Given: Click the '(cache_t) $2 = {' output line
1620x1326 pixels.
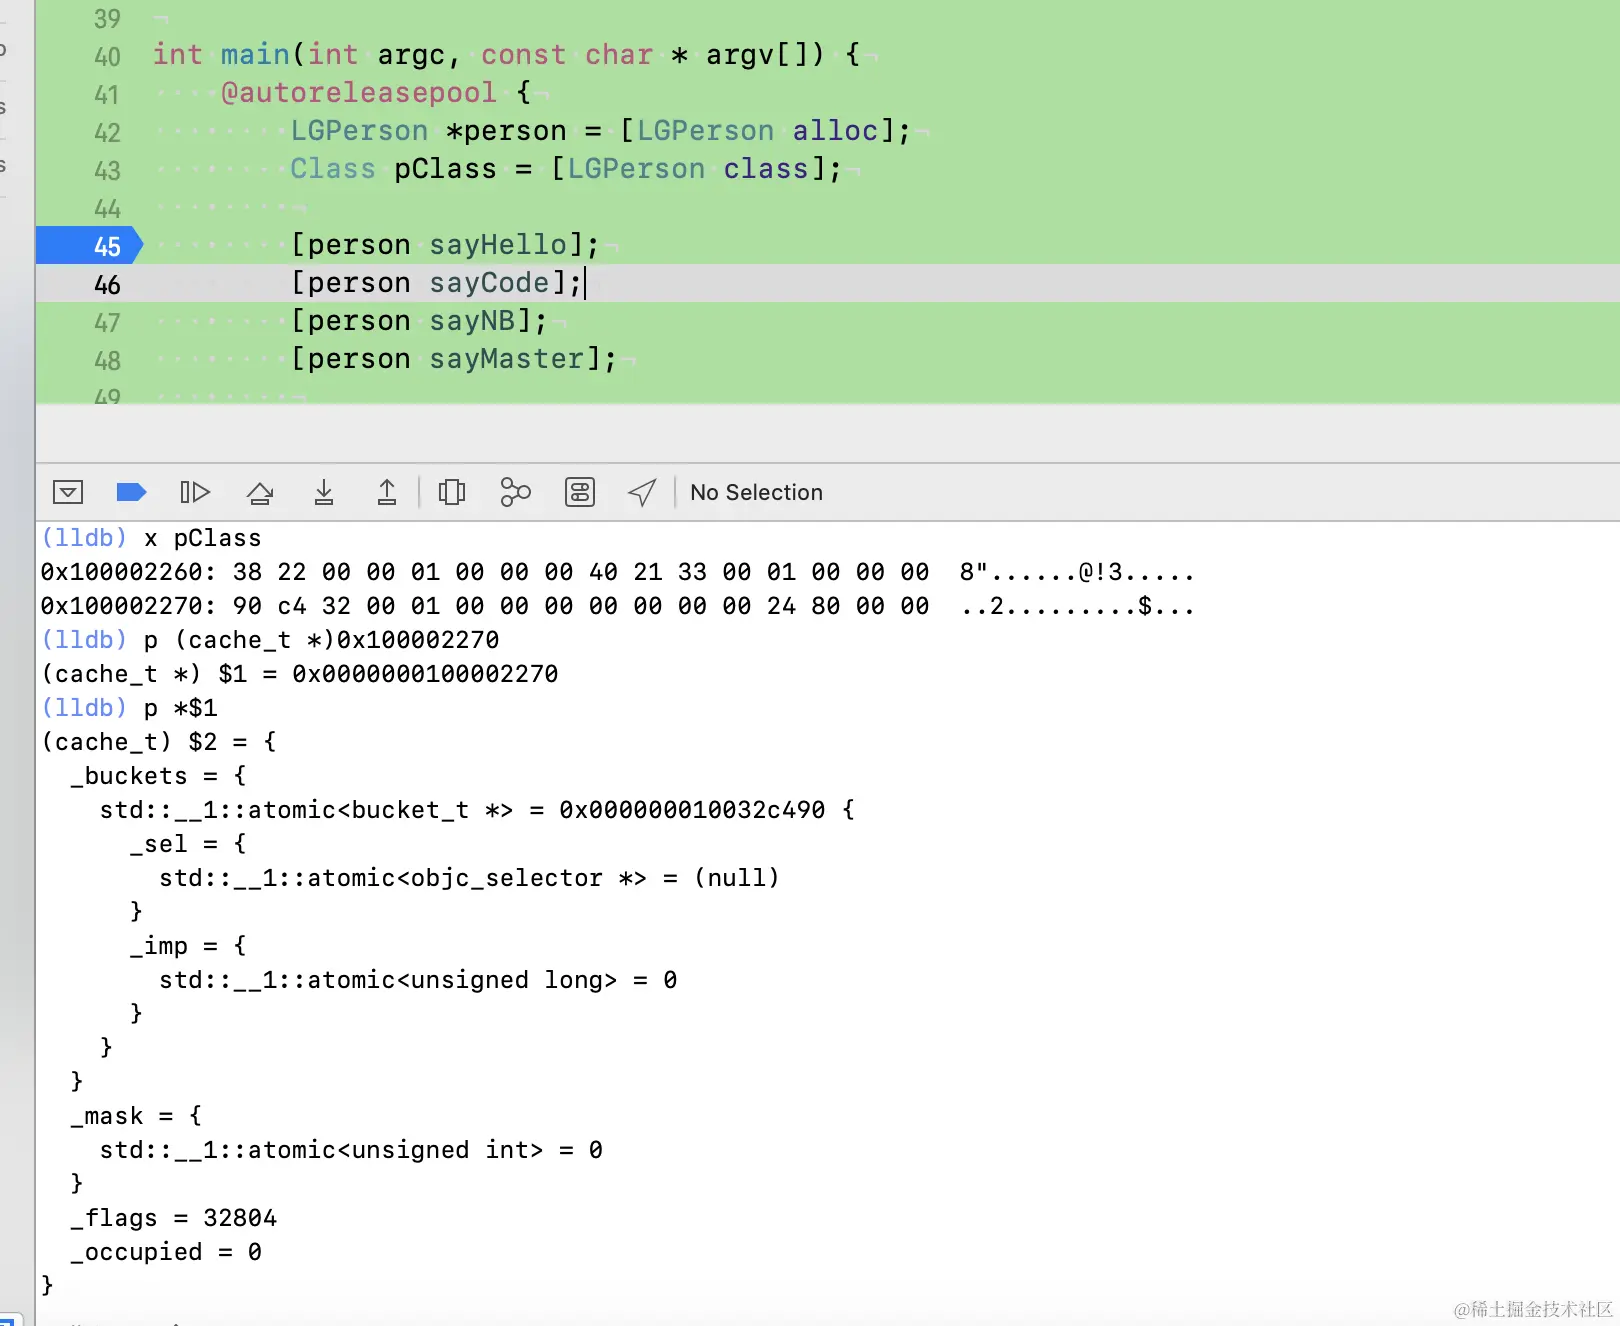Looking at the screenshot, I should (x=159, y=742).
